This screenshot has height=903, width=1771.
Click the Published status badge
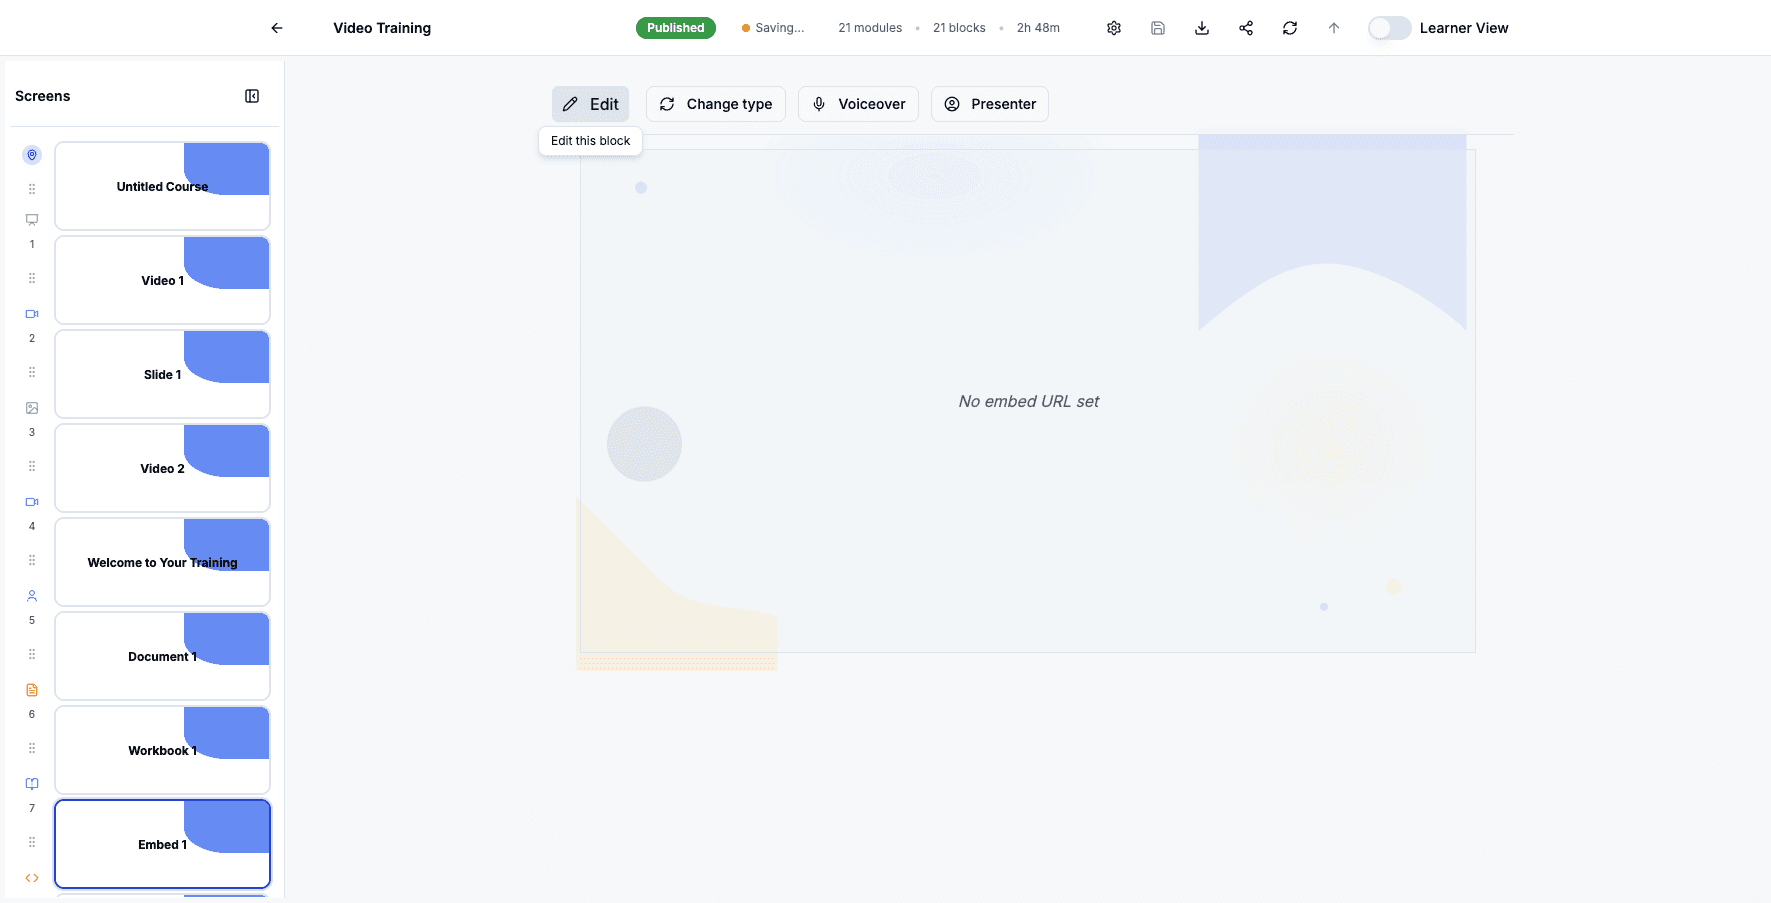click(675, 28)
